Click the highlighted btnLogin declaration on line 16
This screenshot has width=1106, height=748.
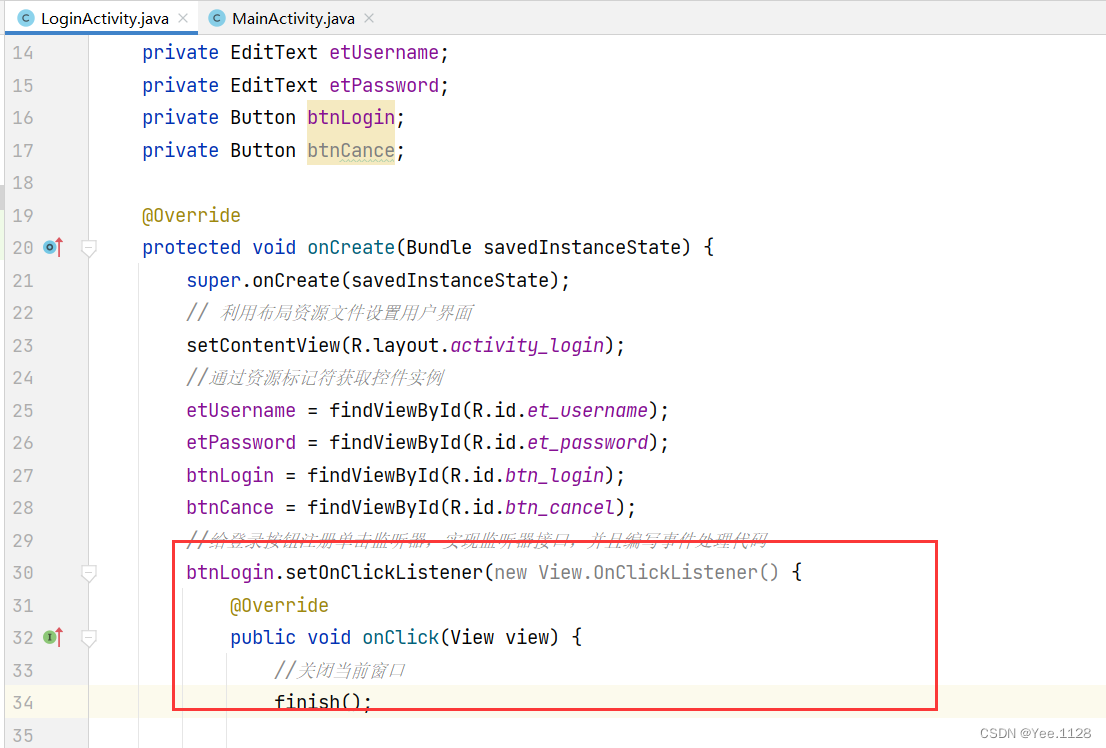tap(351, 118)
